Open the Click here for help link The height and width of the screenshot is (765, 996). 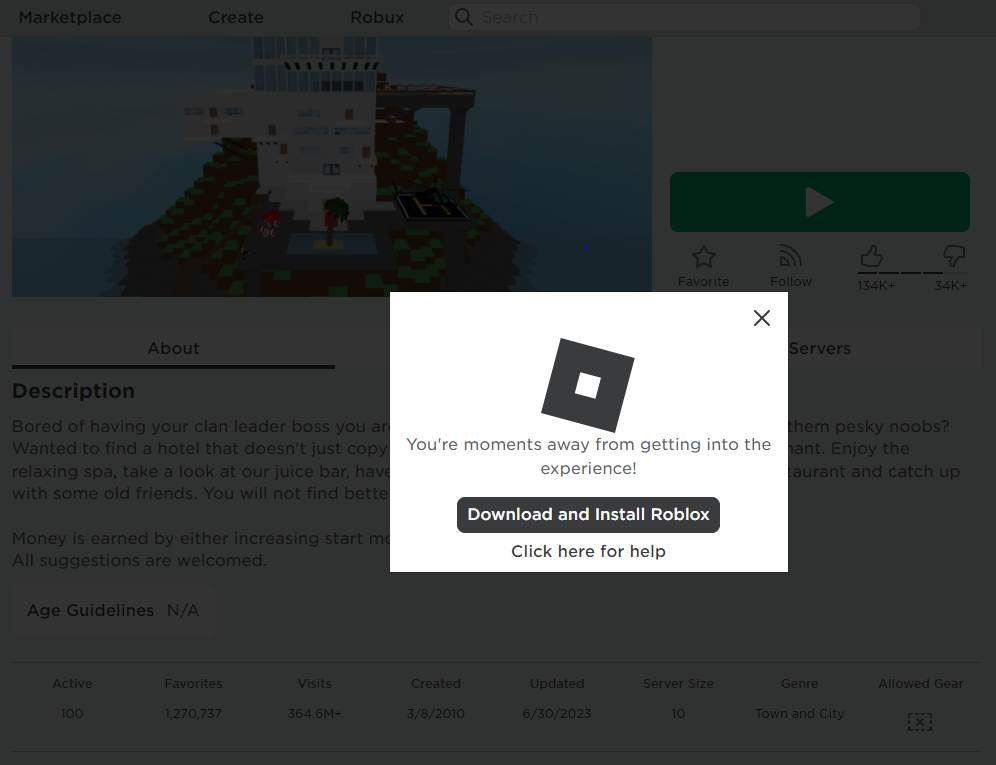coord(588,552)
